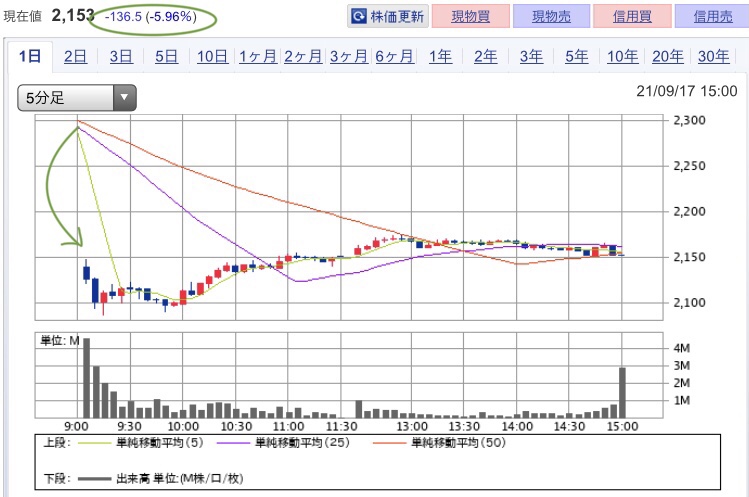This screenshot has height=497, width=749.
Task: Click the 株価更新 button label
Action: pos(397,17)
